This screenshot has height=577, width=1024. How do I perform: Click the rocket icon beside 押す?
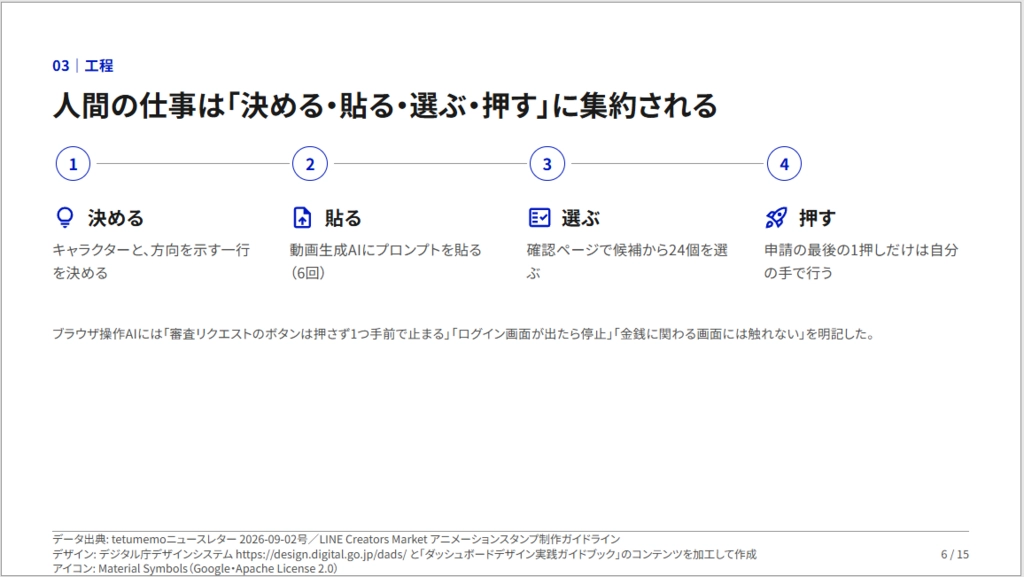pos(776,217)
